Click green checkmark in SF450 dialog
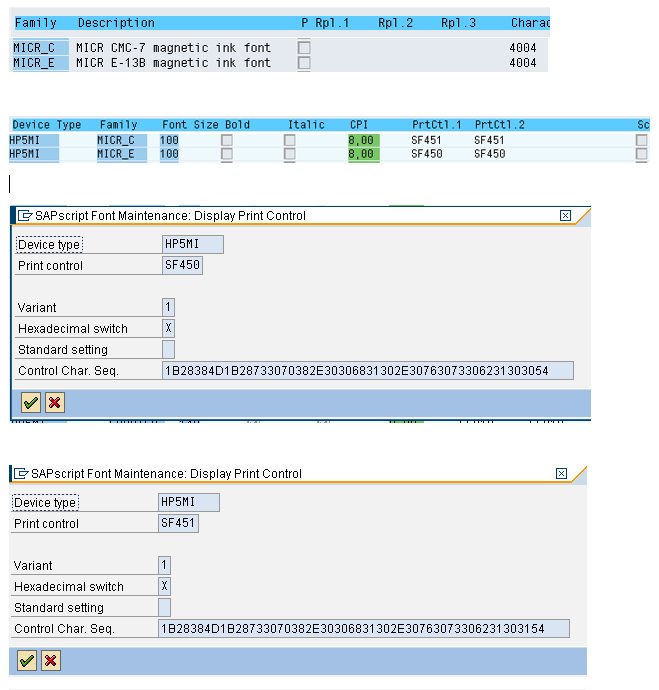The height and width of the screenshot is (690, 659). pos(31,402)
